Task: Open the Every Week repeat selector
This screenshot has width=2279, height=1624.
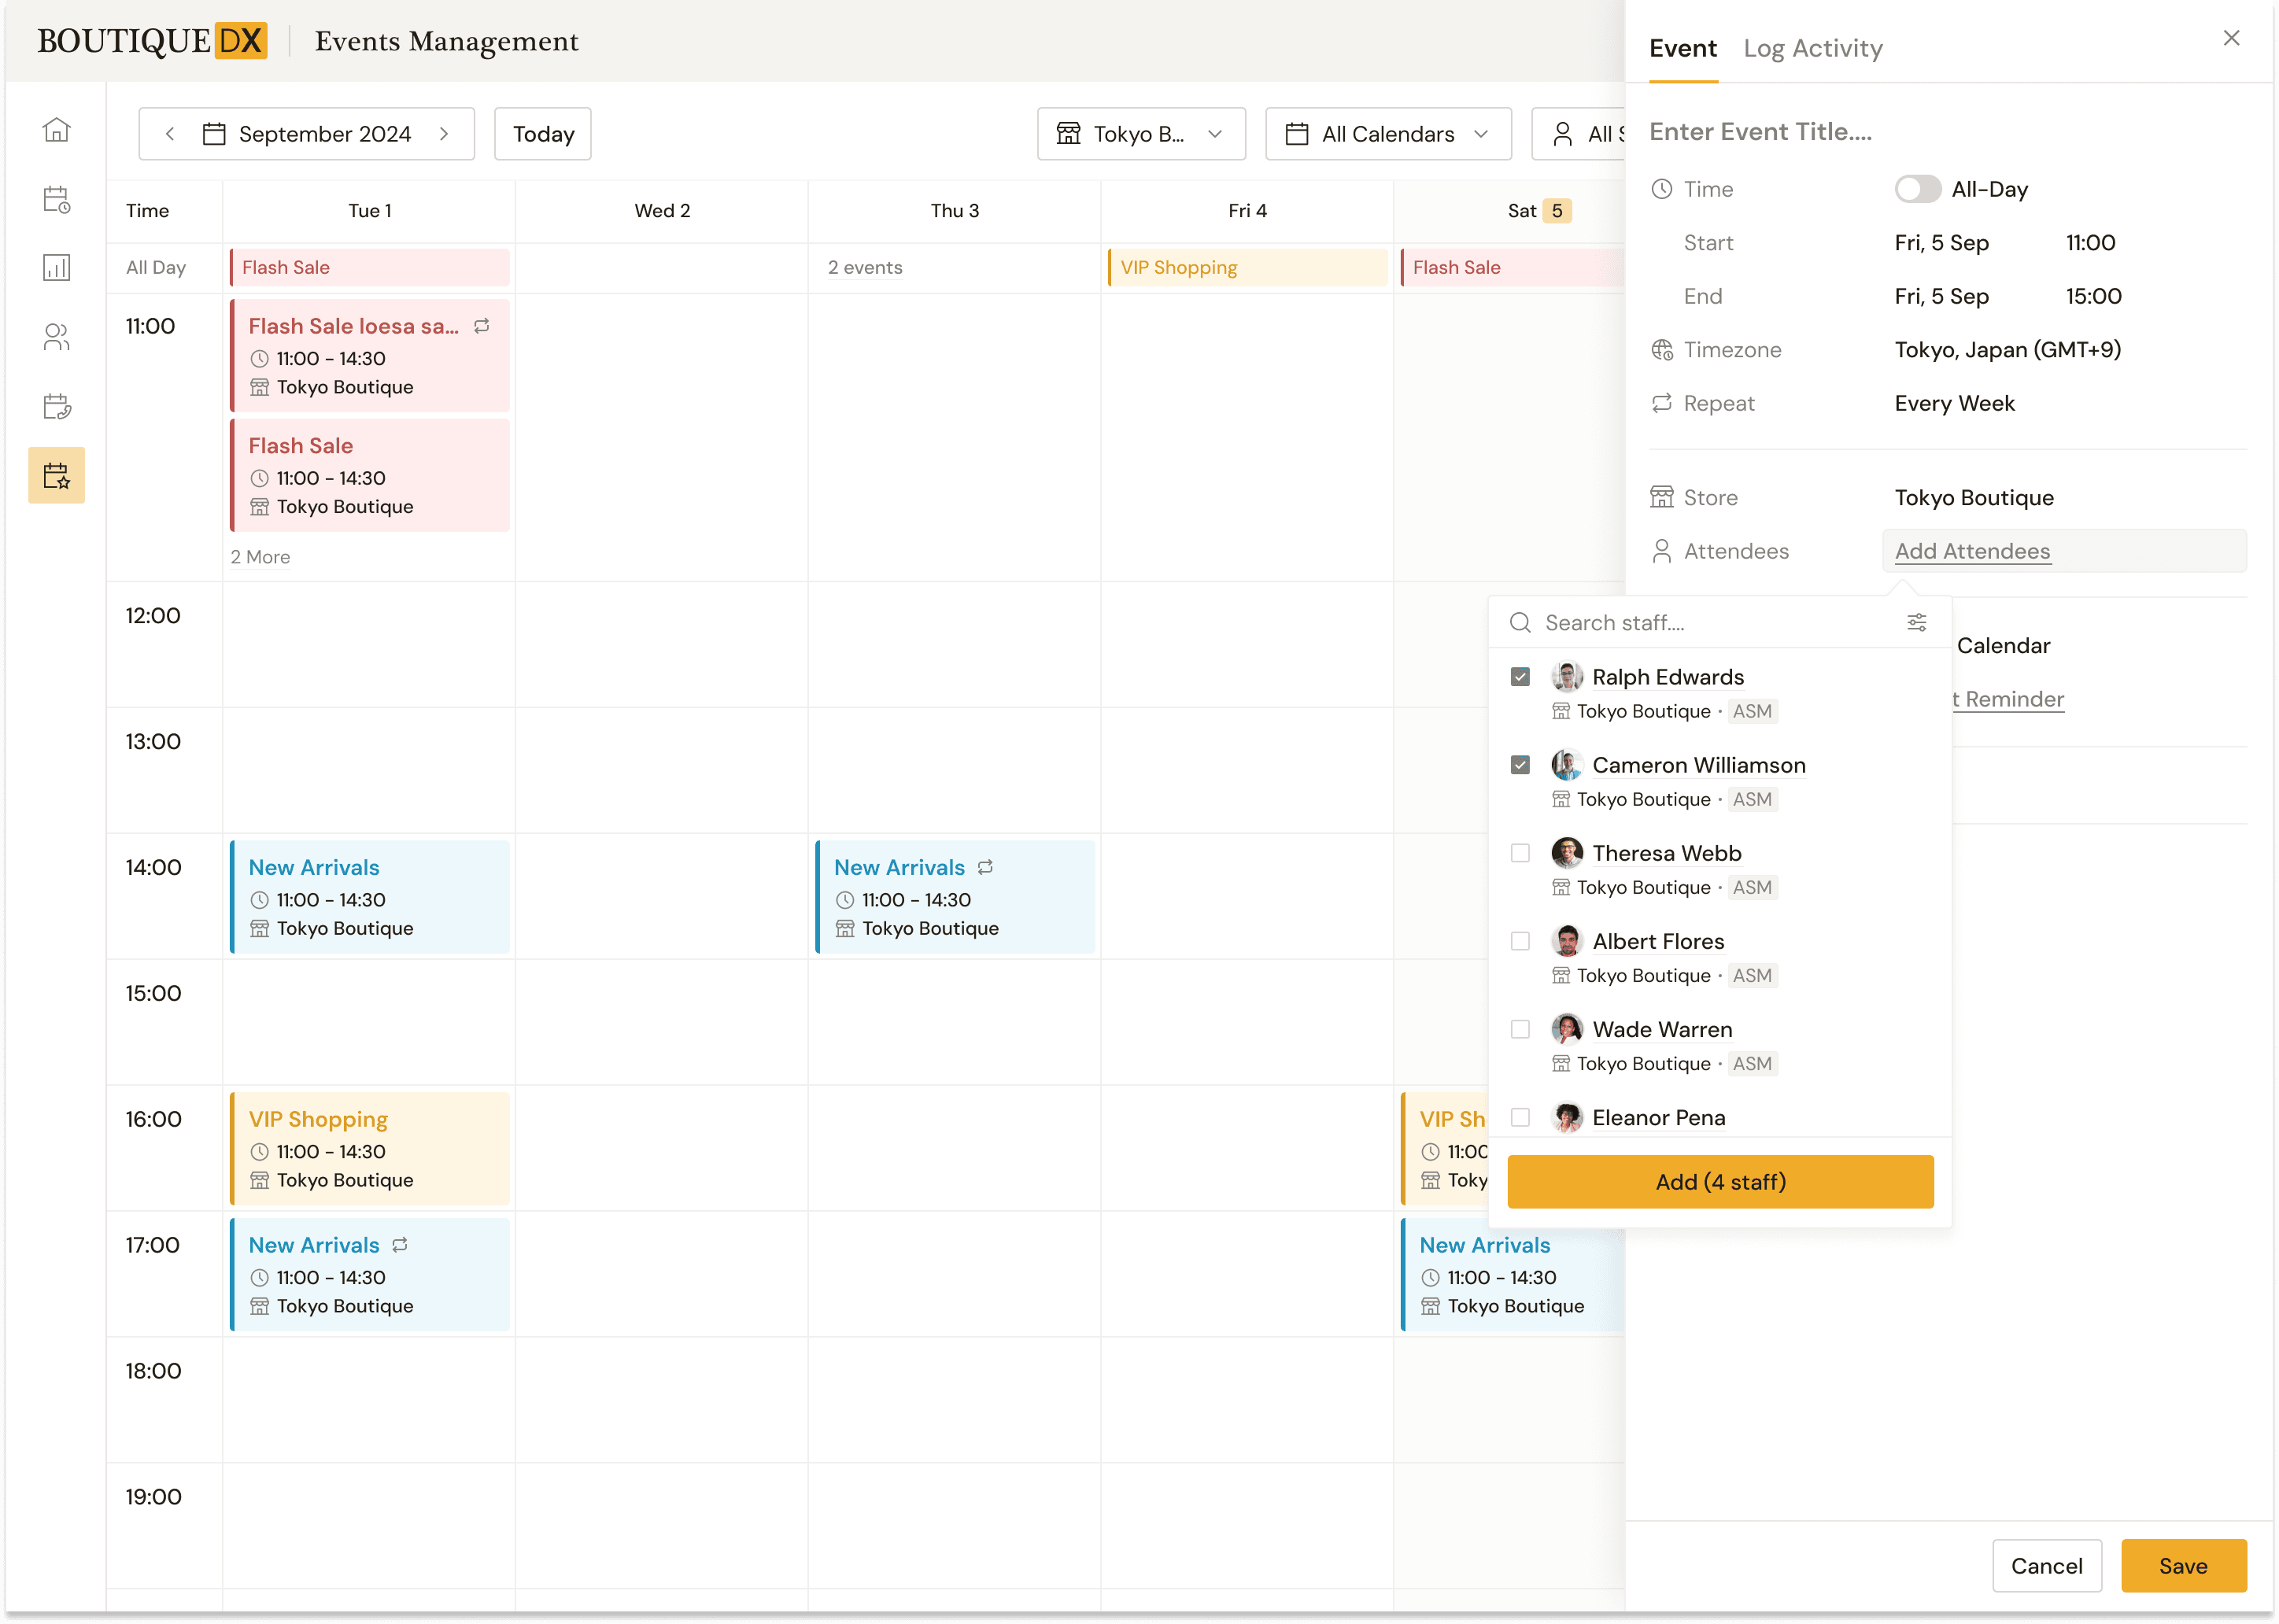Action: click(x=1954, y=403)
